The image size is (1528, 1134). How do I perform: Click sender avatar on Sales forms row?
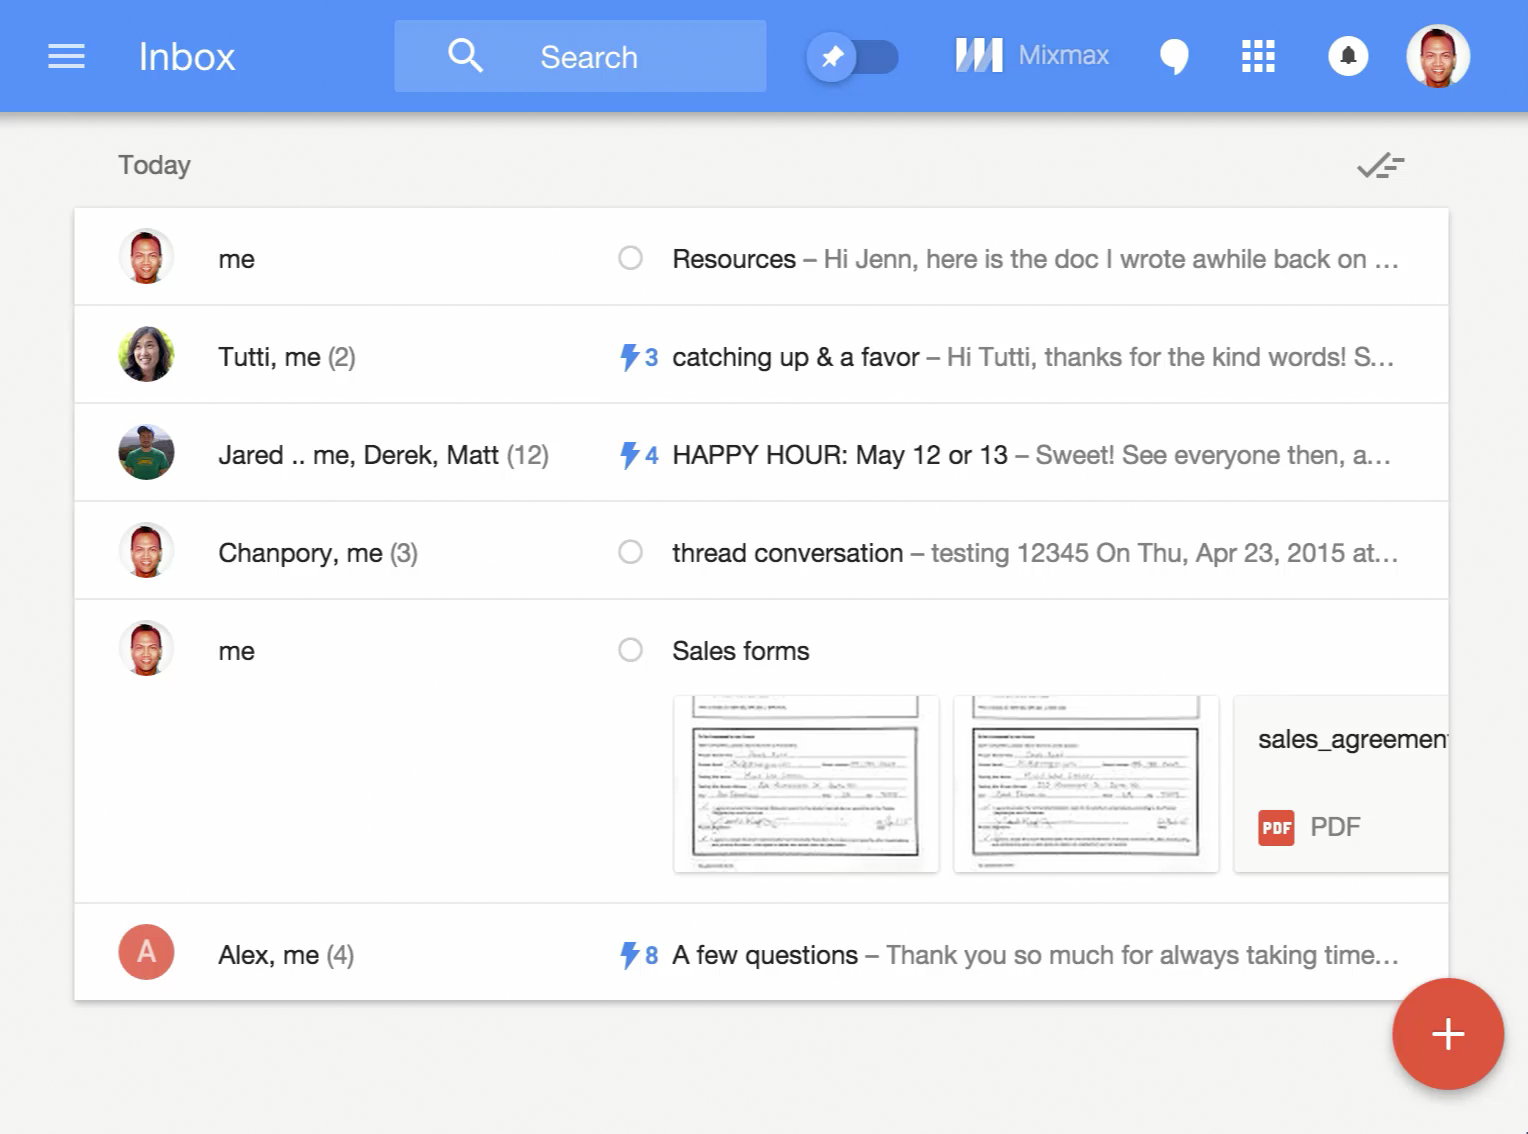click(x=146, y=648)
